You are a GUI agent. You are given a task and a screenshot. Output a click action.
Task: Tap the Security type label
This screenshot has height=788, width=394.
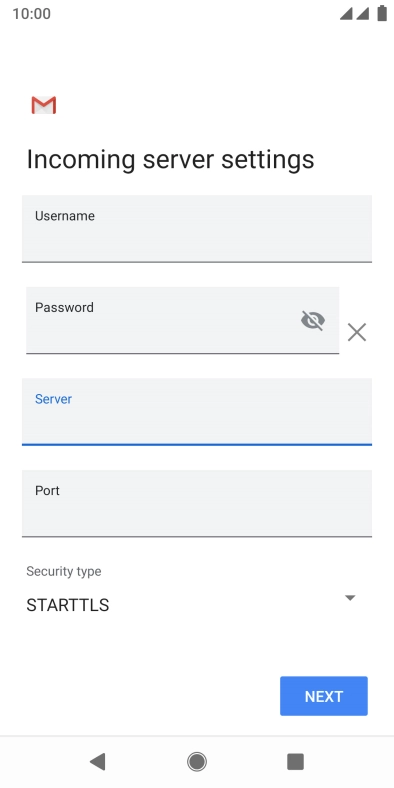(64, 571)
